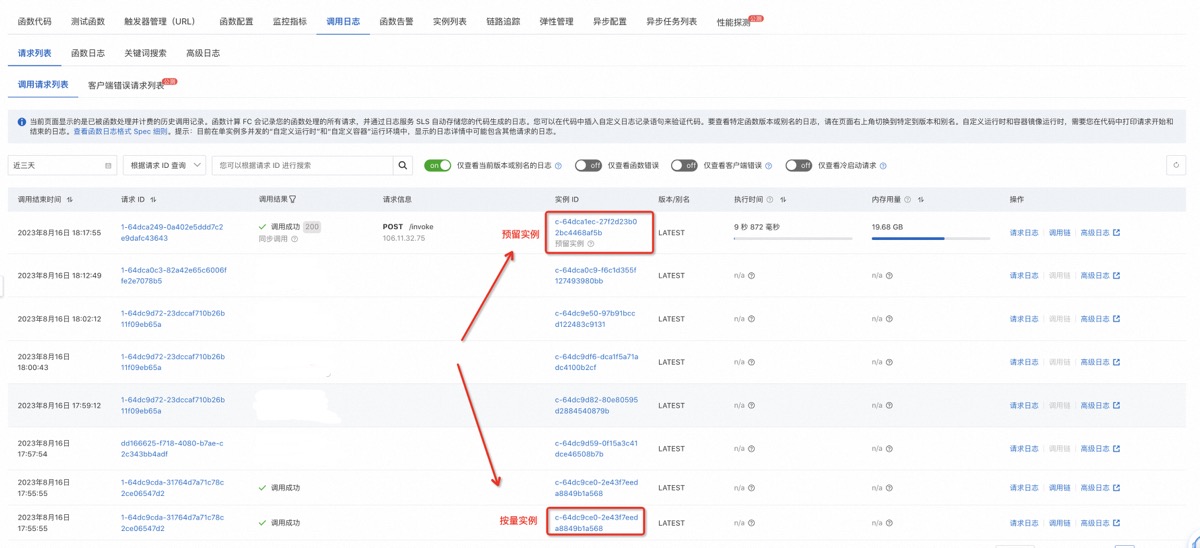
Task: Click the help icon next to 执行时间 header
Action: (770, 200)
